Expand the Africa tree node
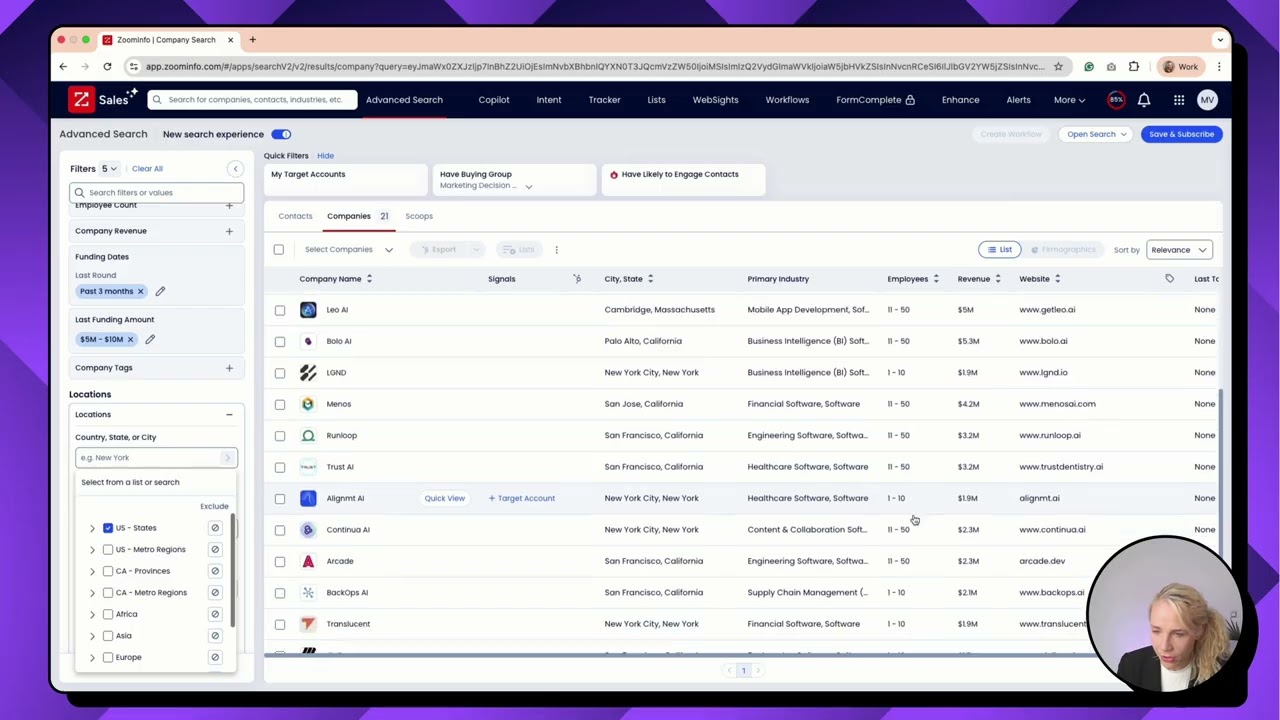Image resolution: width=1280 pixels, height=720 pixels. point(92,614)
